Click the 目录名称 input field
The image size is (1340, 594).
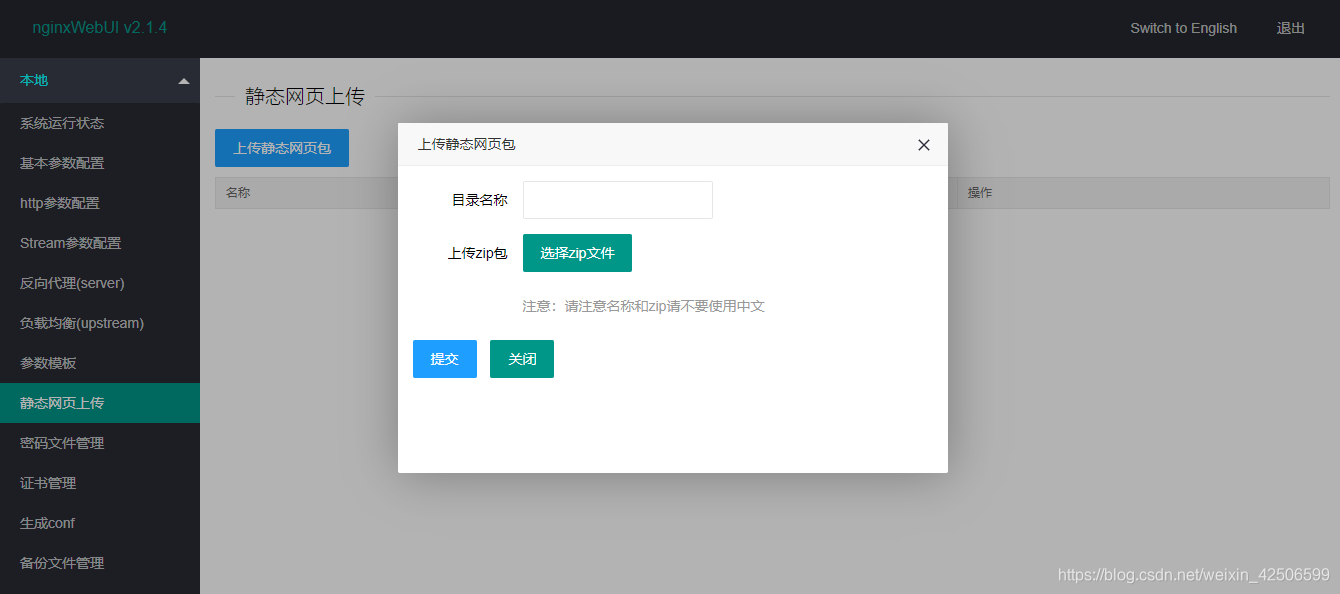click(x=617, y=200)
